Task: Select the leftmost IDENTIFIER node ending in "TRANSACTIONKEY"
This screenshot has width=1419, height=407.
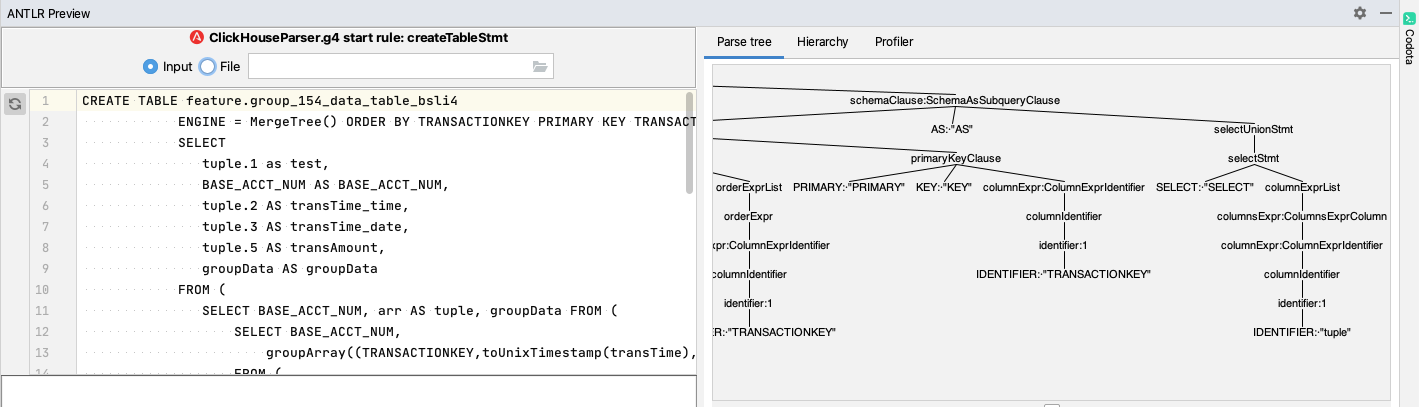Action: coord(775,332)
